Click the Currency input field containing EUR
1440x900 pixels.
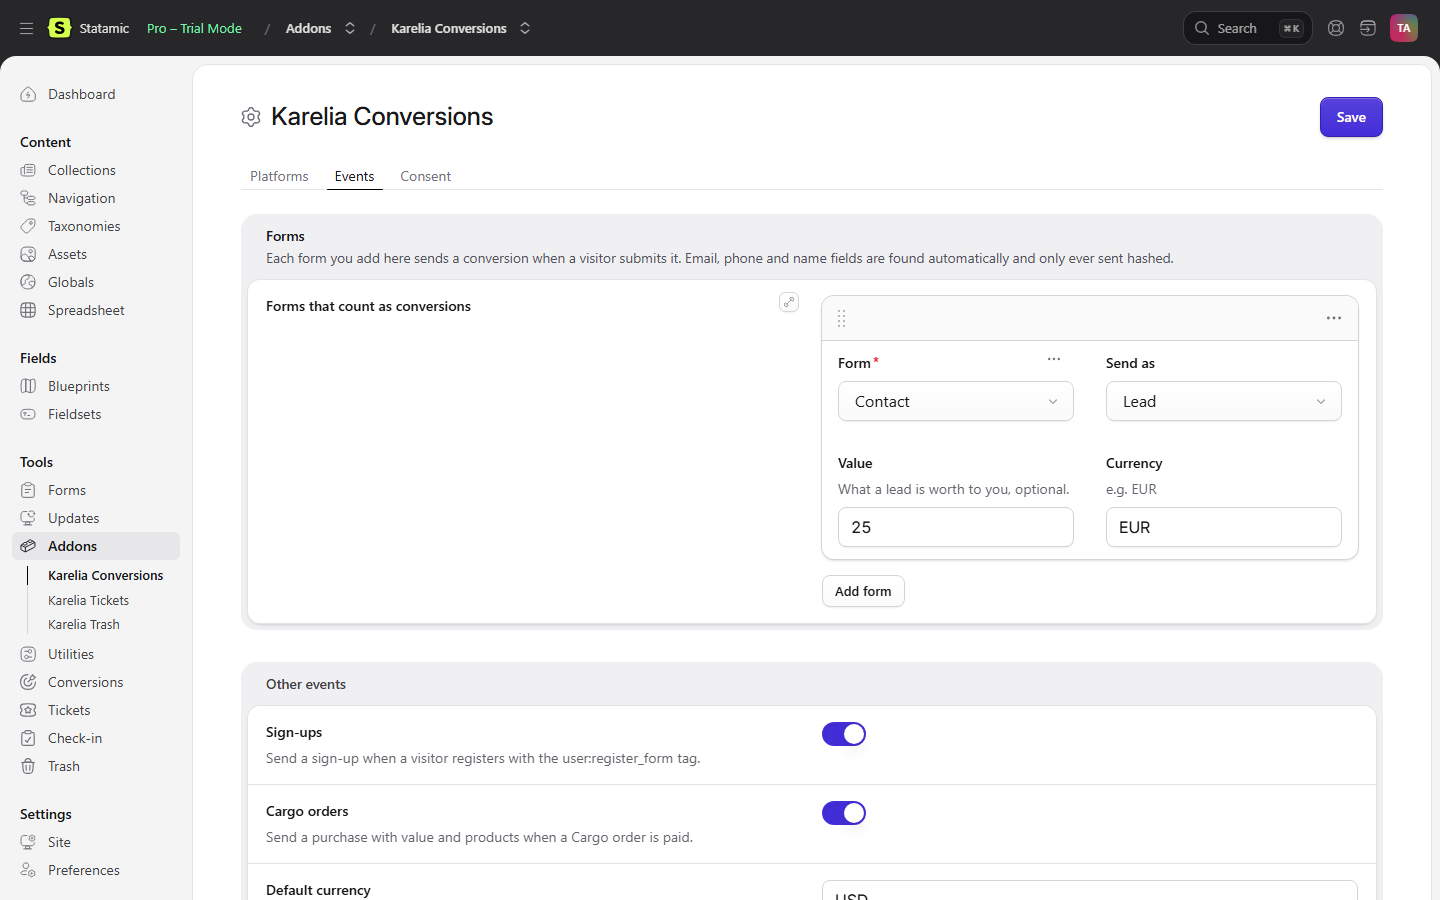1224,527
